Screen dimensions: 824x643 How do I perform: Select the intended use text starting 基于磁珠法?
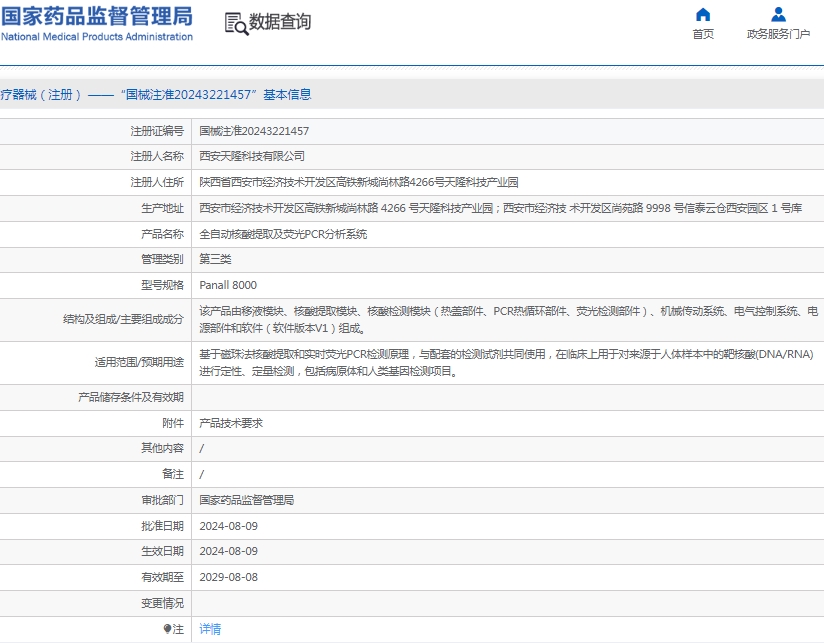506,363
